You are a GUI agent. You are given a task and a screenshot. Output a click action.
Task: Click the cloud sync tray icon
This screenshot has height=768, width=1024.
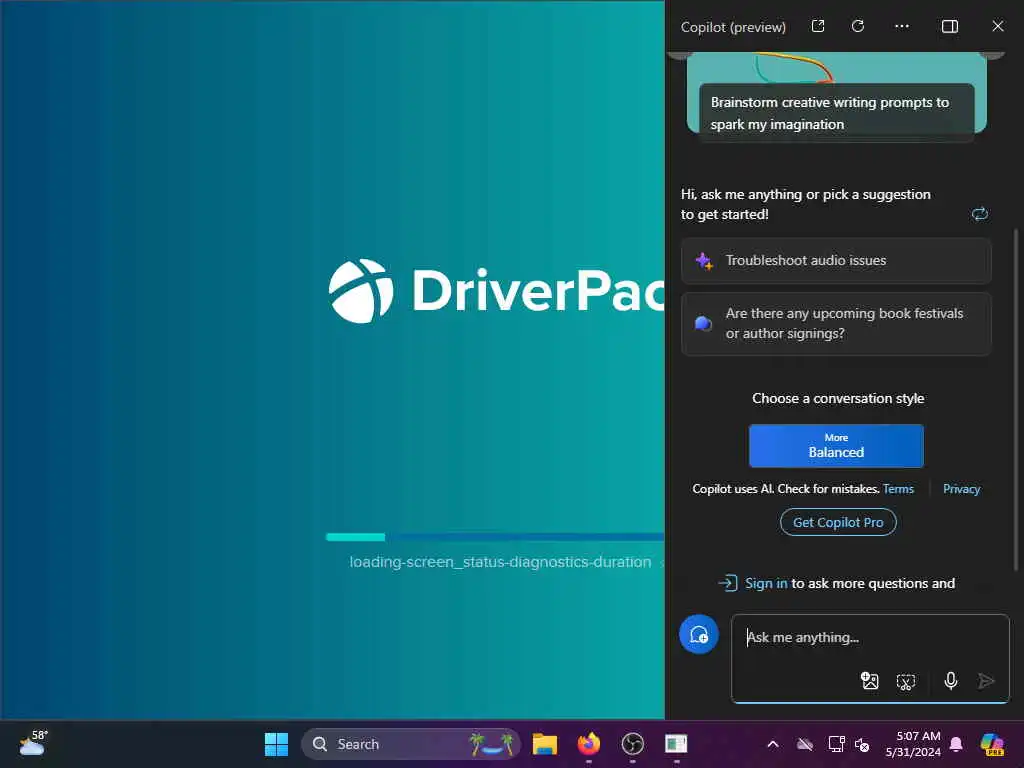tap(805, 744)
